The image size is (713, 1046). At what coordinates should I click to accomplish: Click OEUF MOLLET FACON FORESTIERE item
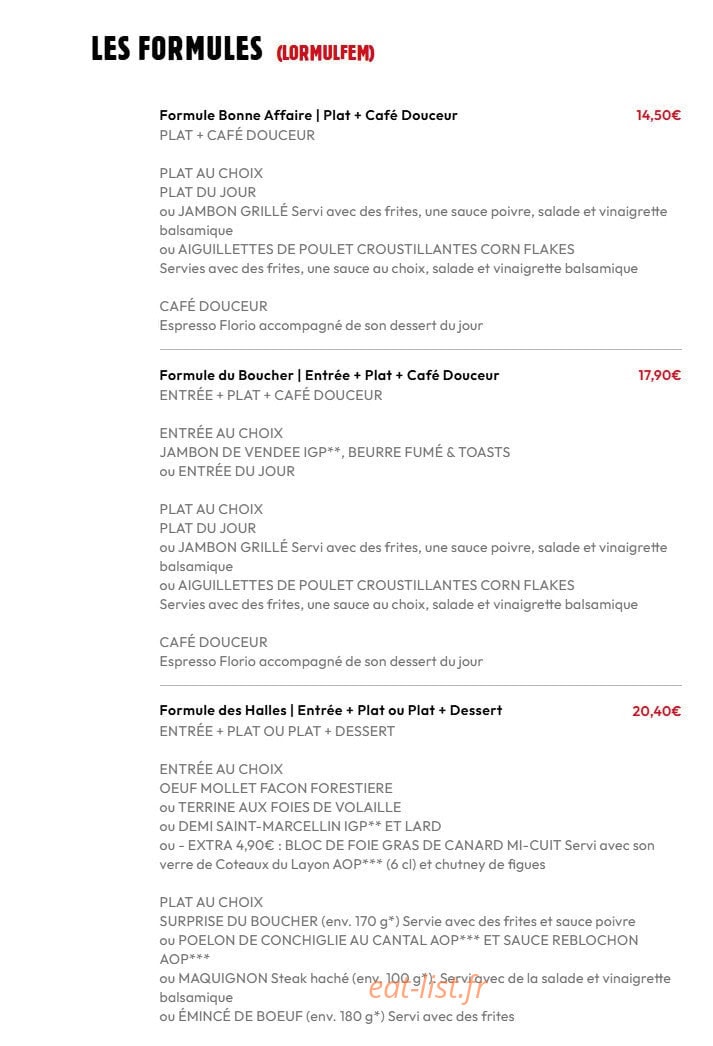tap(276, 789)
